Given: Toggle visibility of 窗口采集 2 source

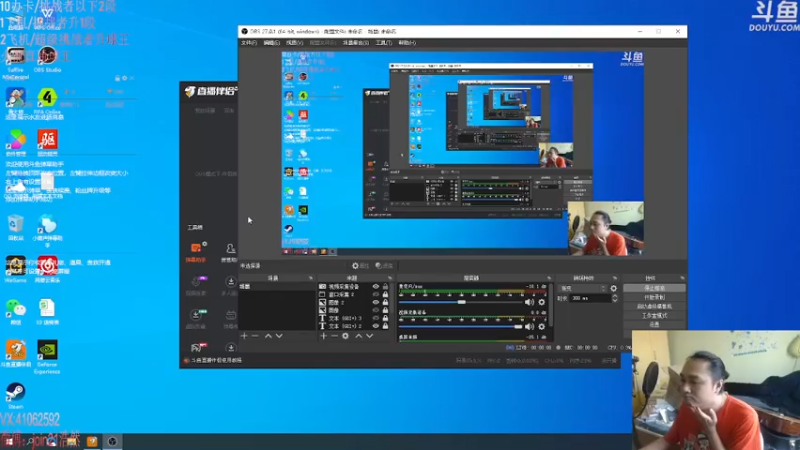Looking at the screenshot, I should [376, 294].
